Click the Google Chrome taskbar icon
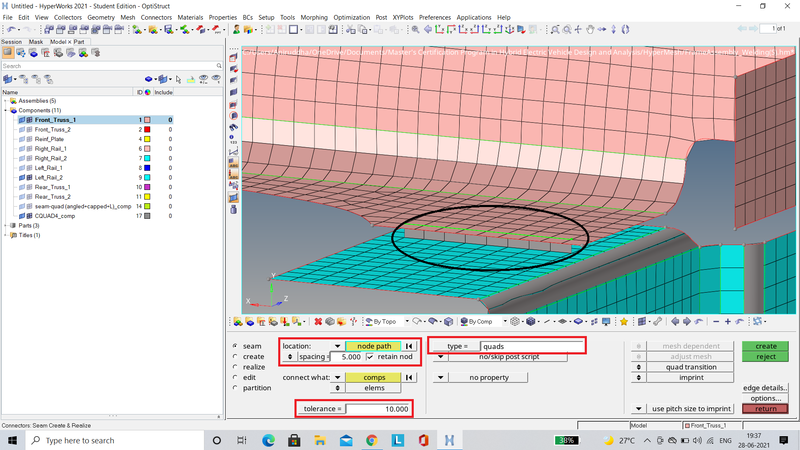The height and width of the screenshot is (450, 800). click(x=371, y=440)
